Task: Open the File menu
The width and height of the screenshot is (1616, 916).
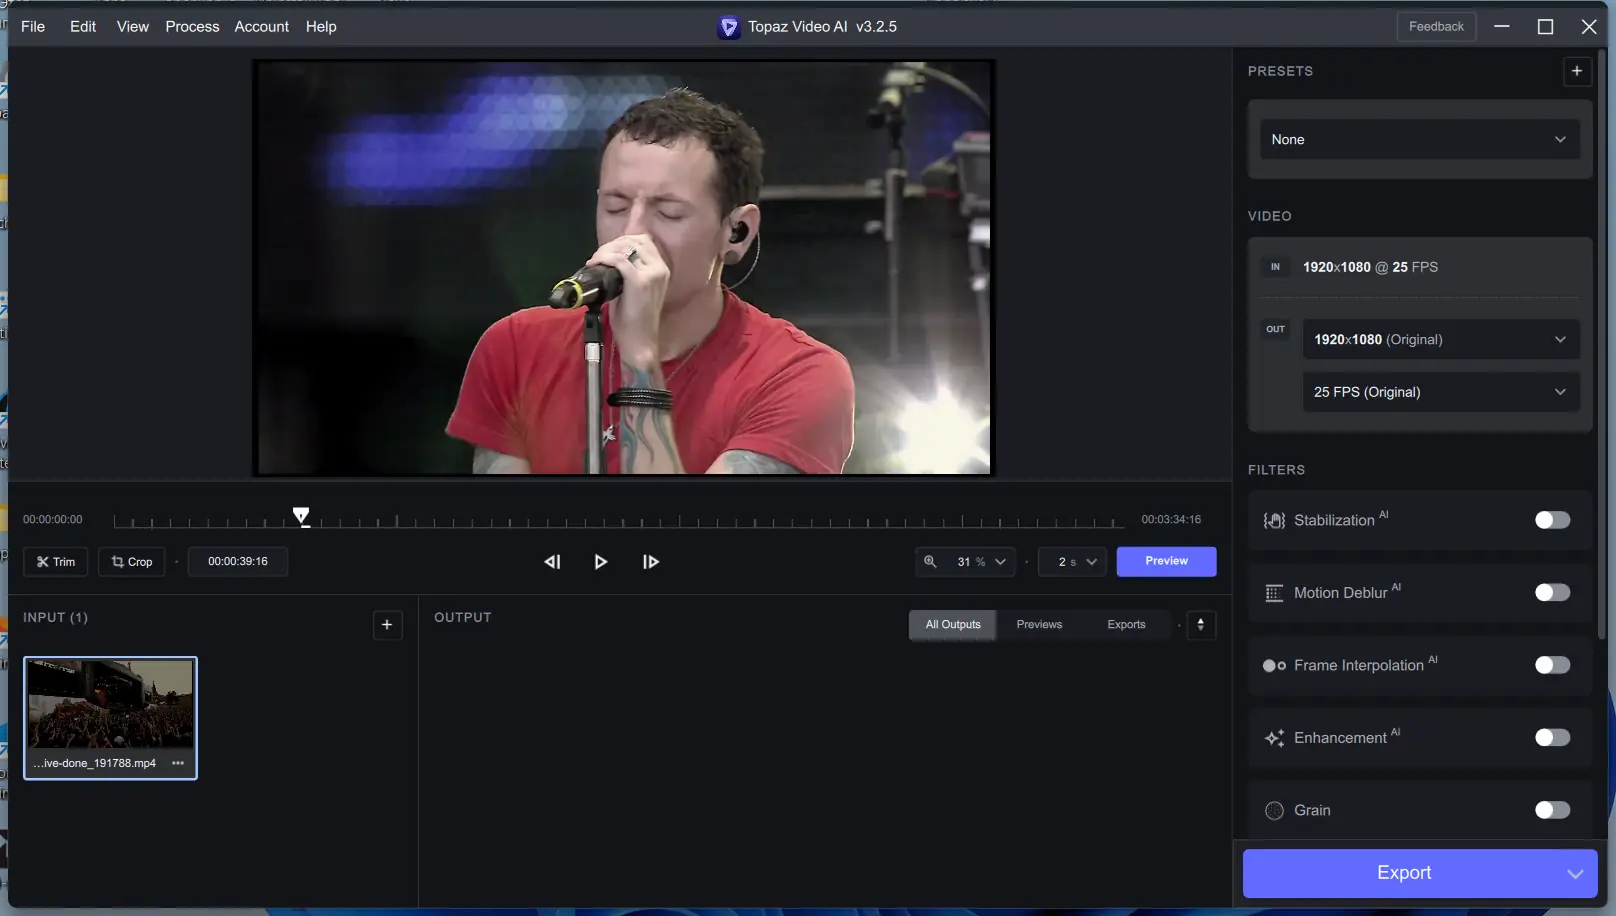Action: [33, 27]
